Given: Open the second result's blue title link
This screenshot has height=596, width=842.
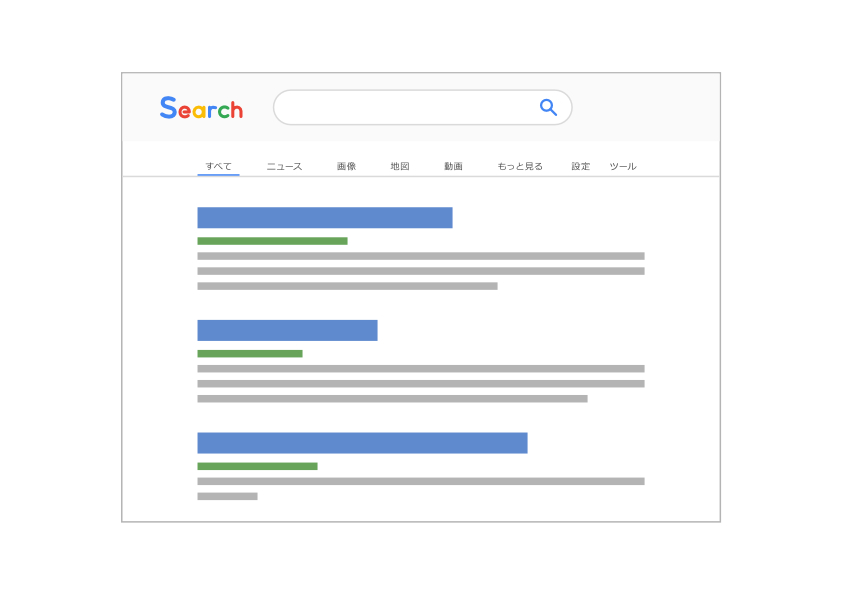Looking at the screenshot, I should [287, 330].
